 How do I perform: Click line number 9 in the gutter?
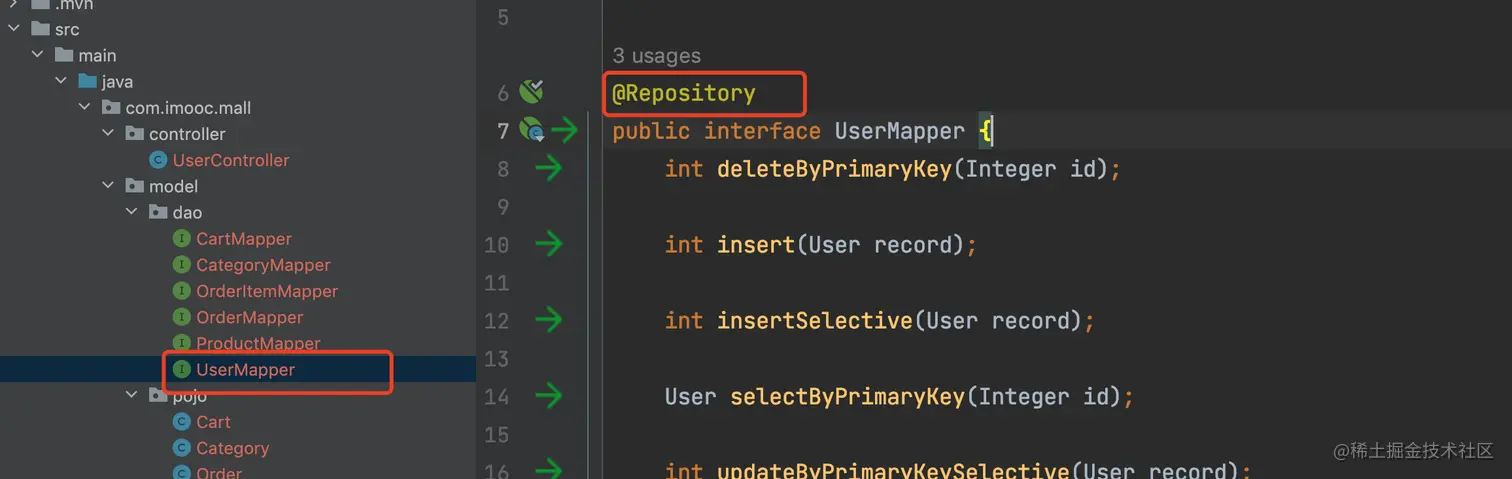(x=503, y=207)
